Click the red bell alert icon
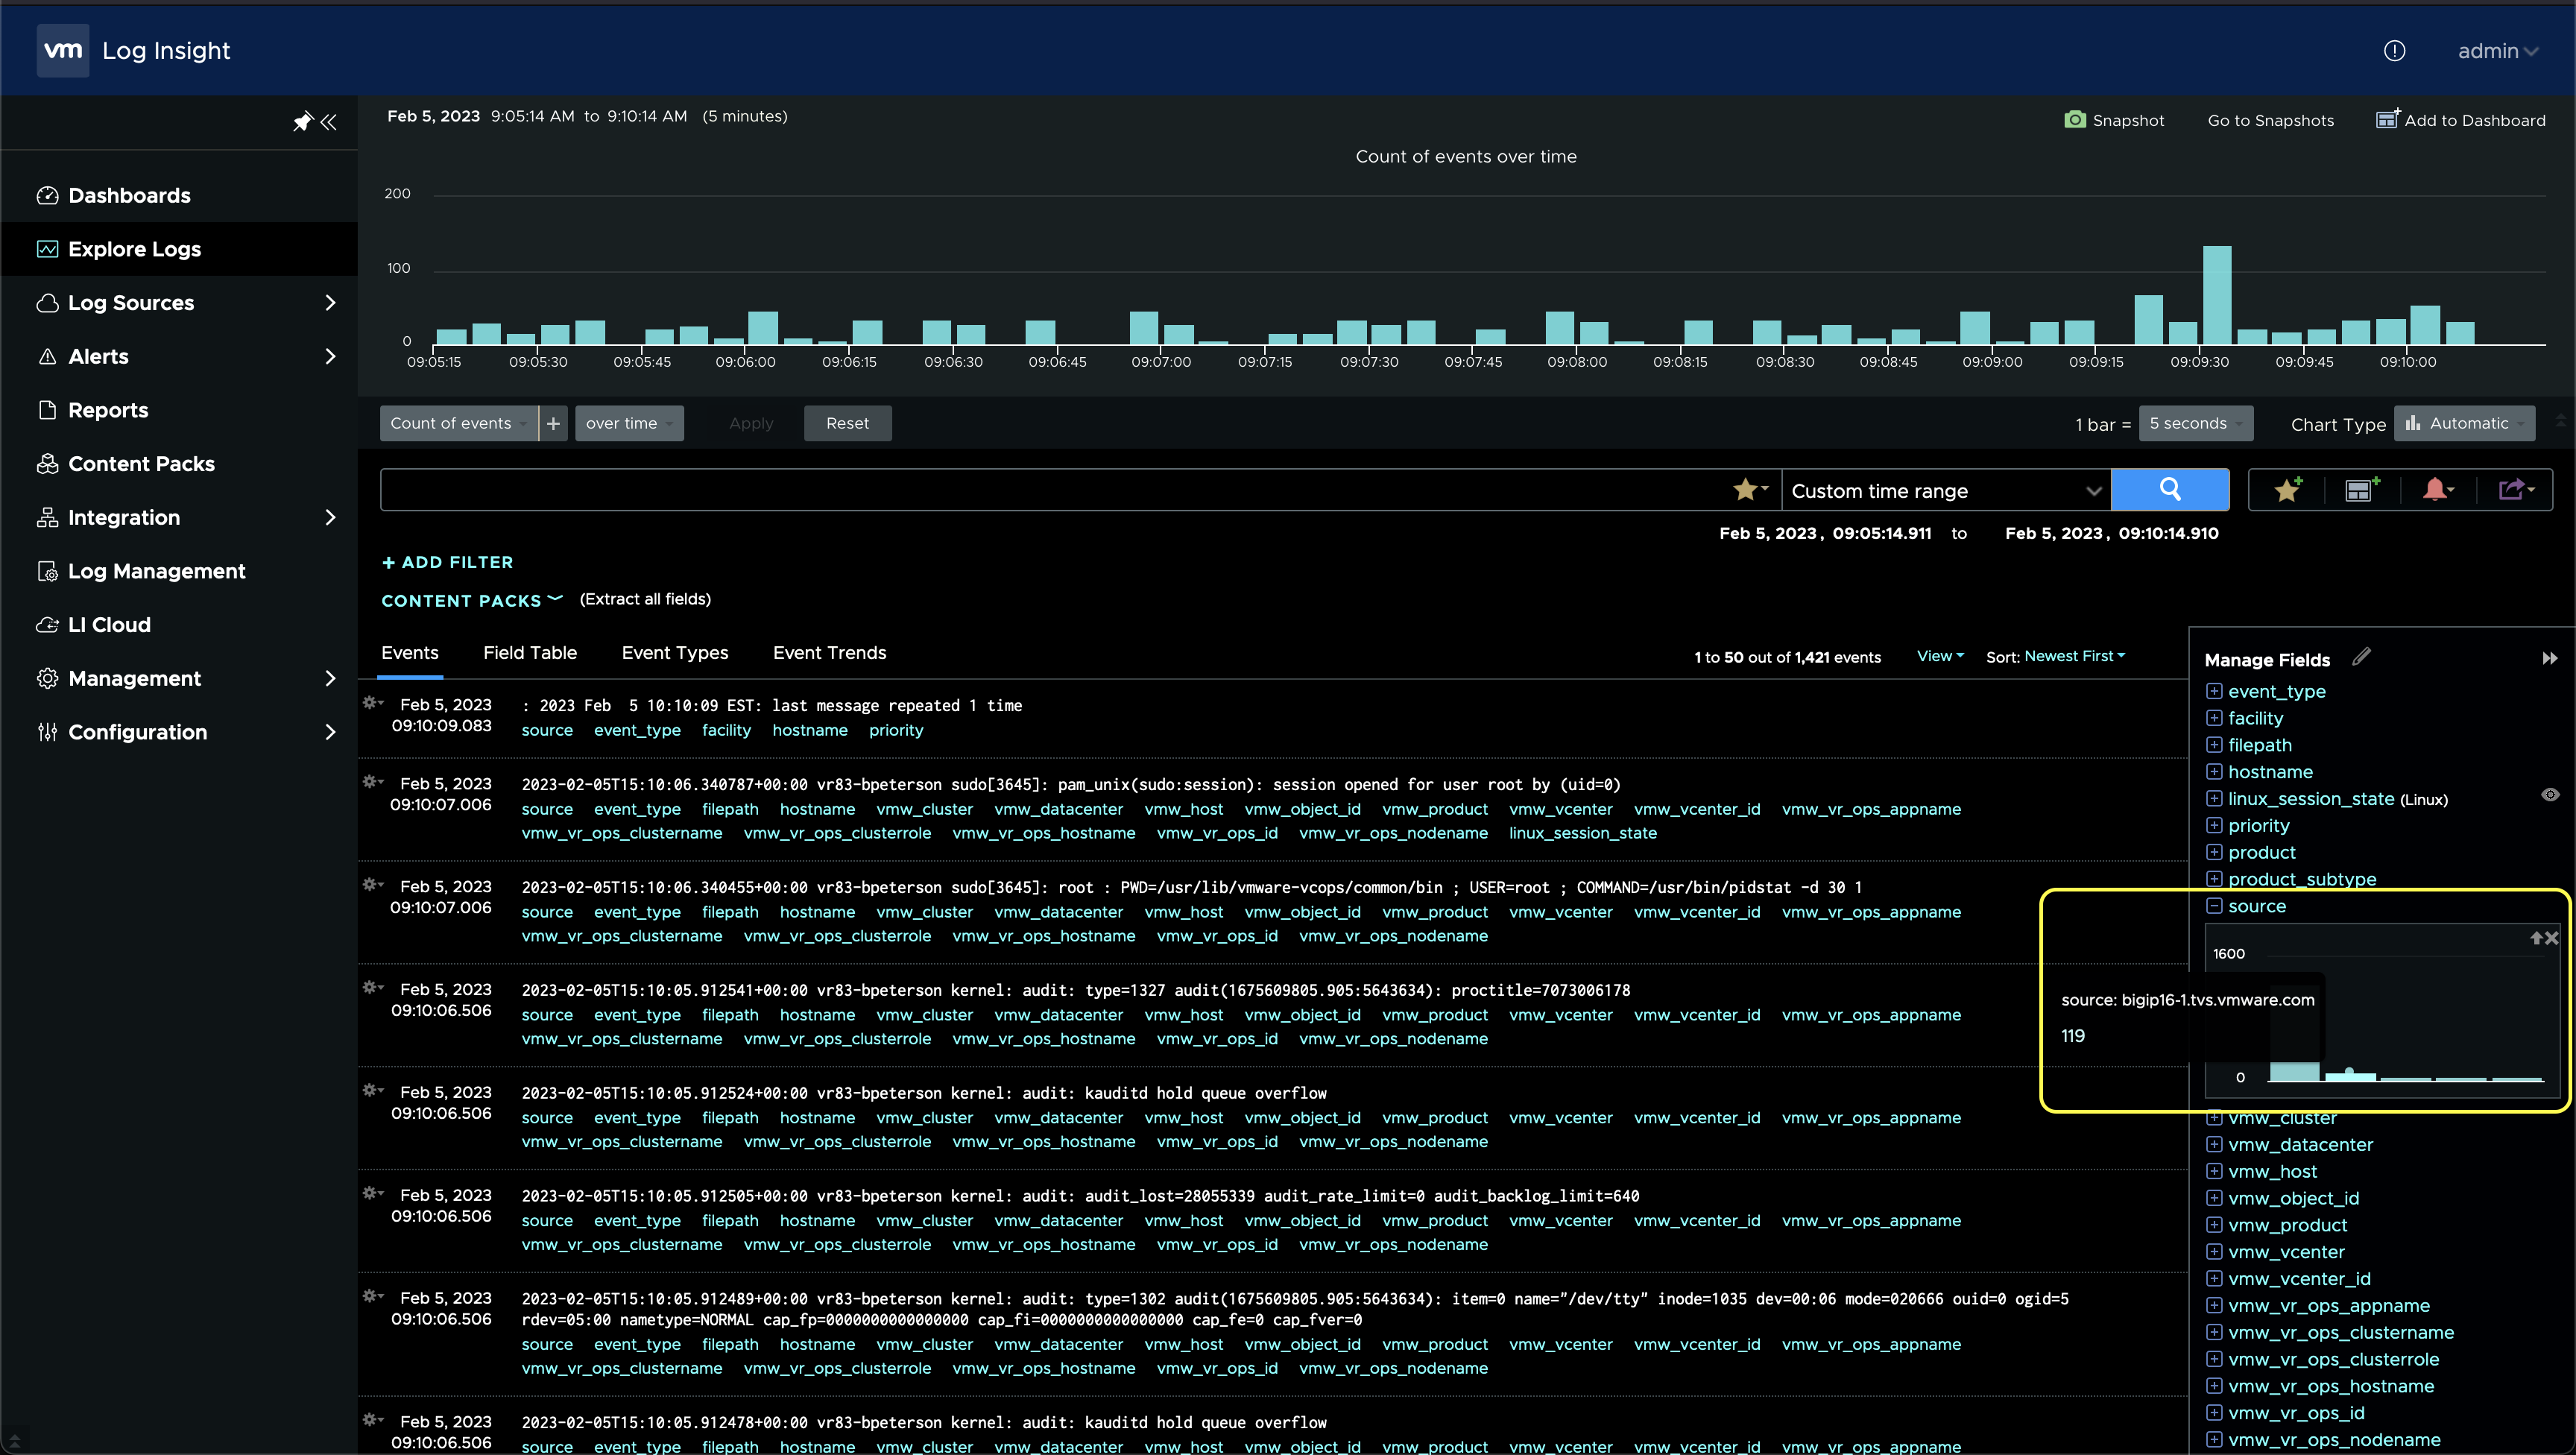Image resolution: width=2576 pixels, height=1455 pixels. point(2435,489)
